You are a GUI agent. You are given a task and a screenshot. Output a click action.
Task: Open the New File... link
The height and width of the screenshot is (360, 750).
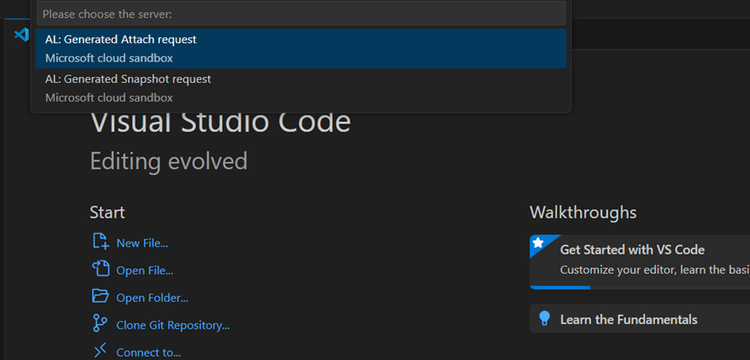tap(142, 243)
